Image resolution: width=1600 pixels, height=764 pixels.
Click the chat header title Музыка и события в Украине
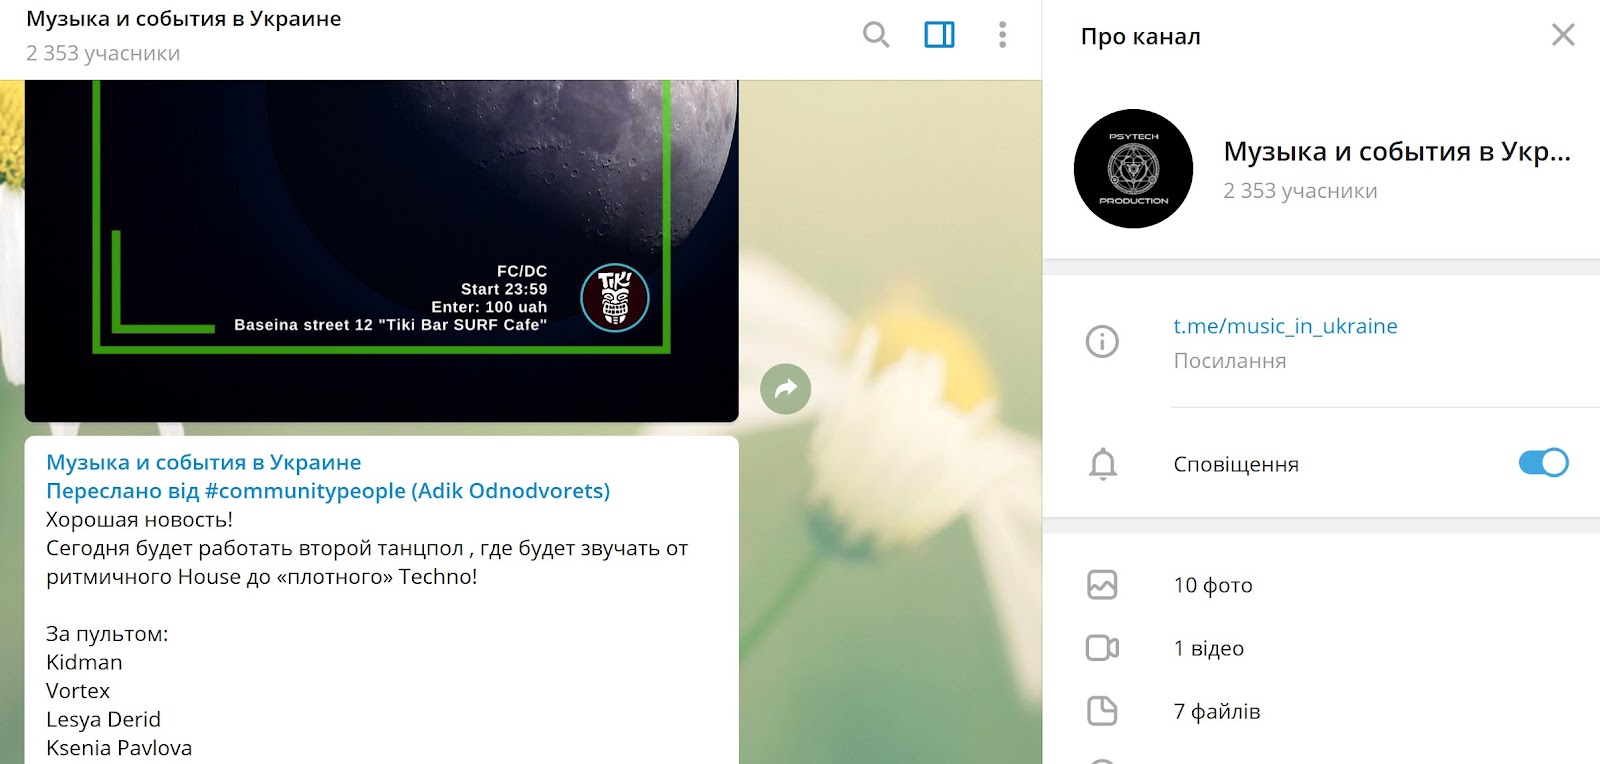184,19
